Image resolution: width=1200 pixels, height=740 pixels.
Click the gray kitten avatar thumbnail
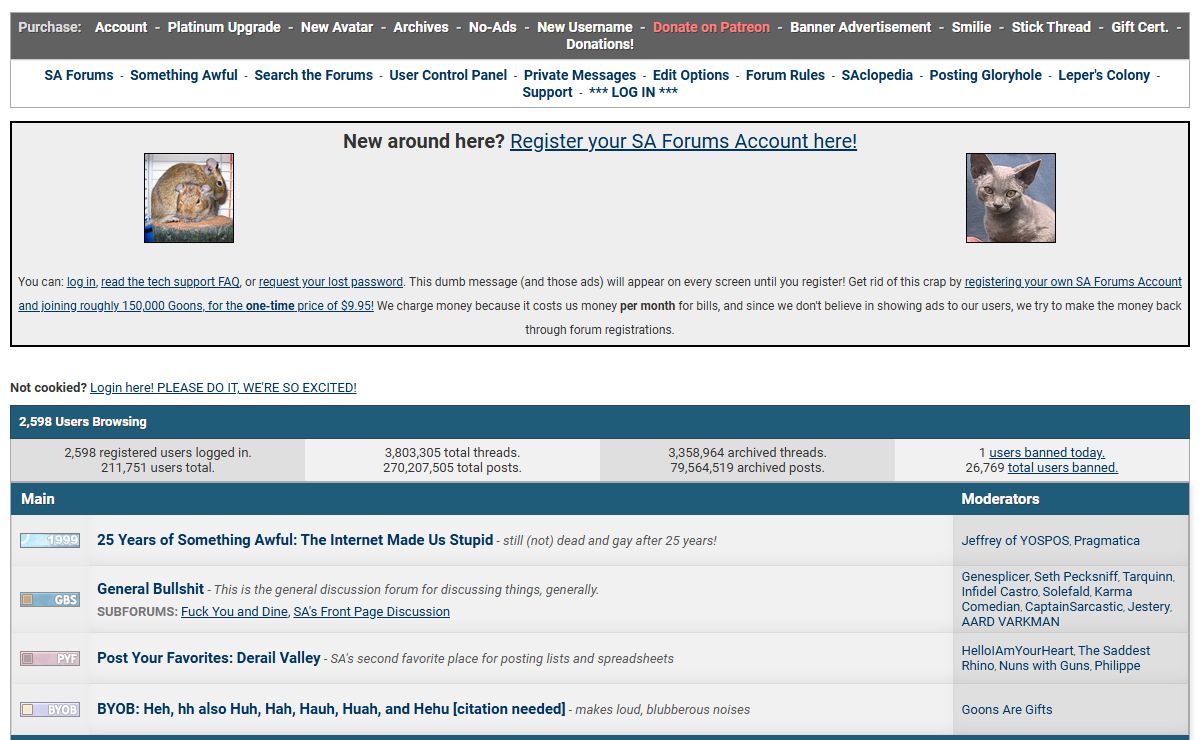1011,198
